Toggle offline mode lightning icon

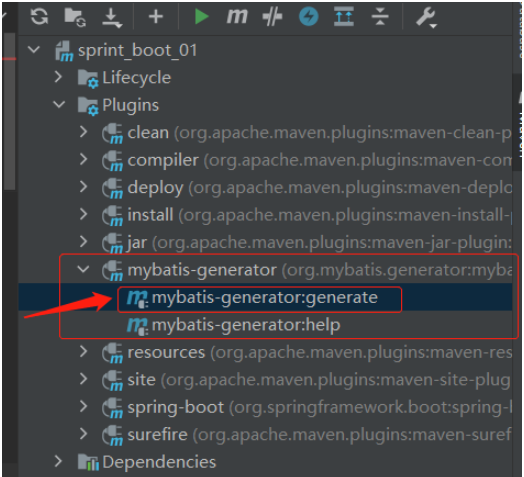(308, 16)
